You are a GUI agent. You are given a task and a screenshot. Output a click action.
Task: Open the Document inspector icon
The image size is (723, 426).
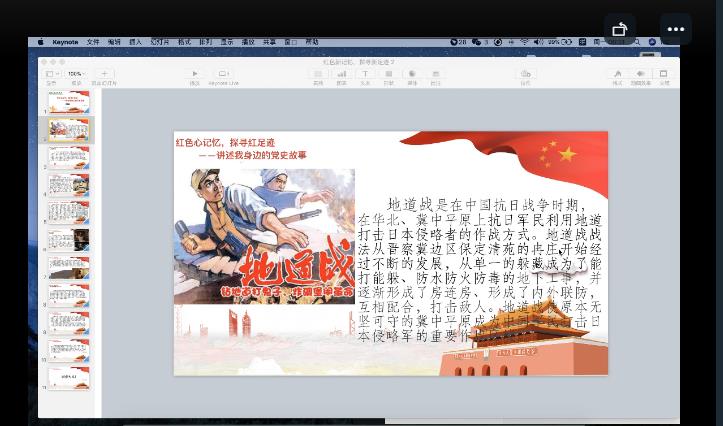(x=664, y=74)
